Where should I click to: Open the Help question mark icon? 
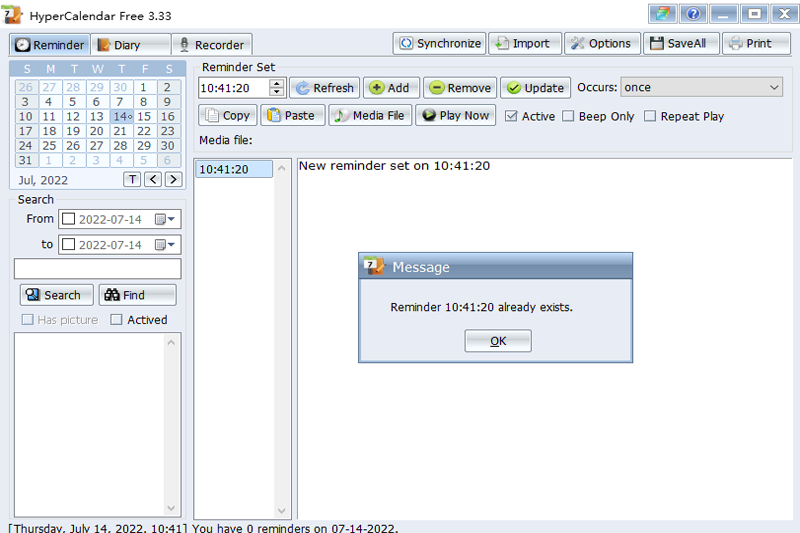pyautogui.click(x=693, y=14)
